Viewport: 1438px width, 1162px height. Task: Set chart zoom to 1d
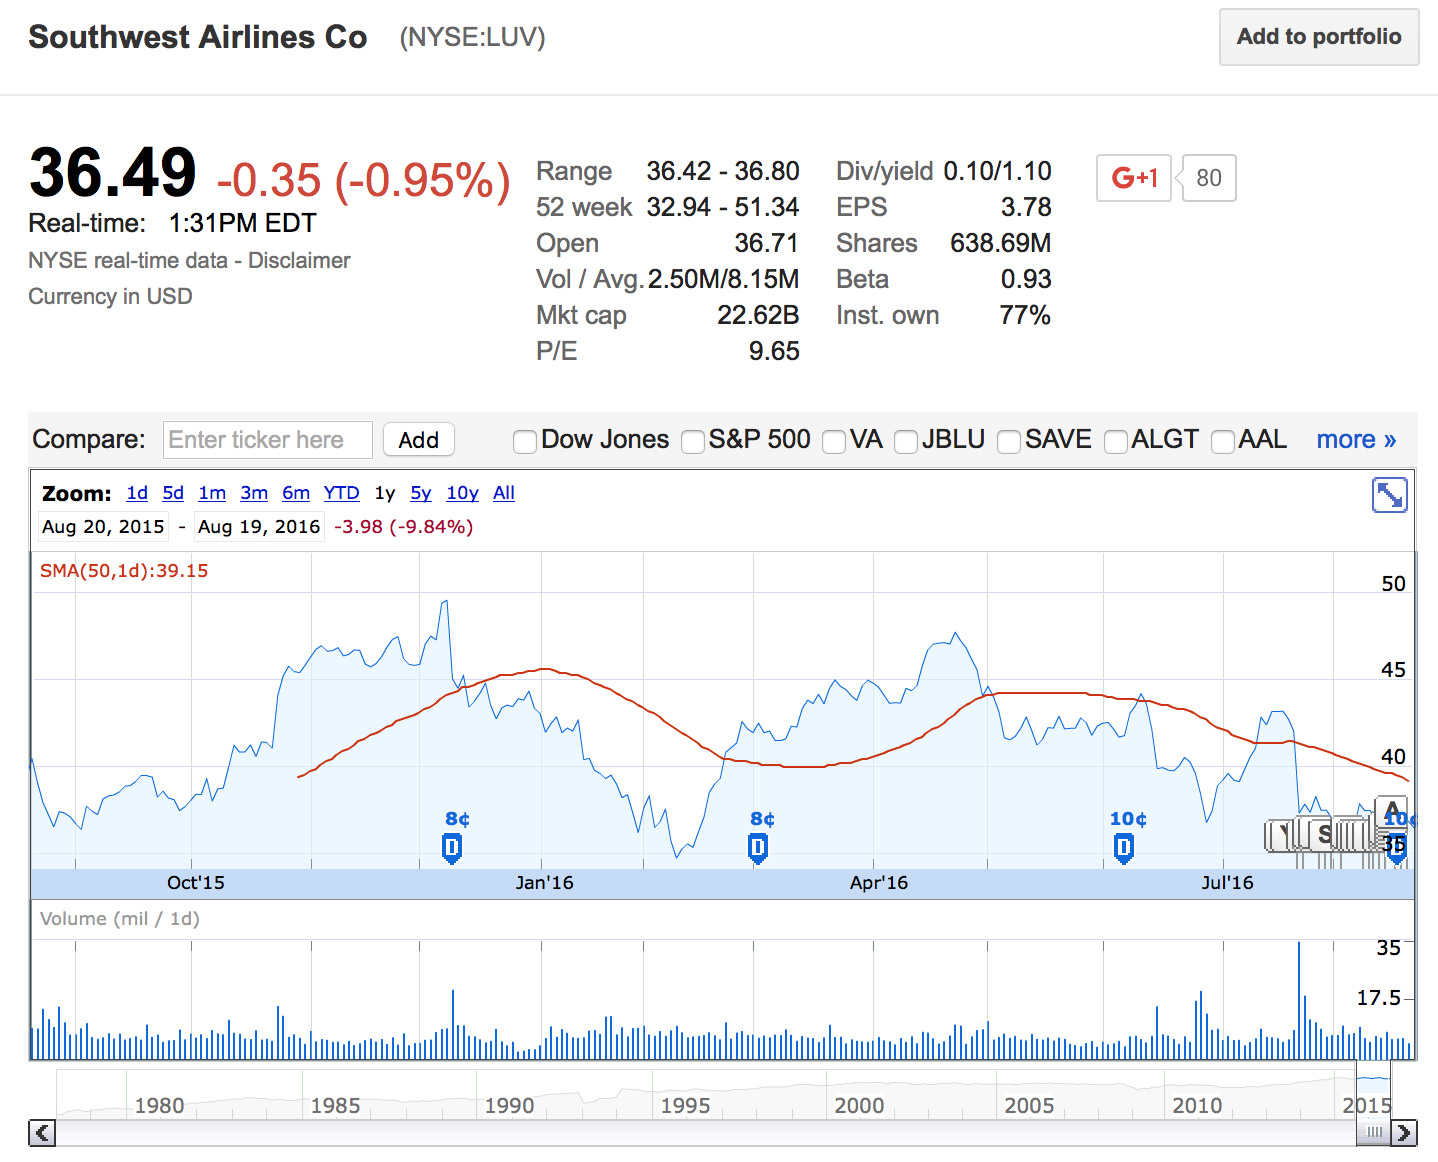coord(137,493)
